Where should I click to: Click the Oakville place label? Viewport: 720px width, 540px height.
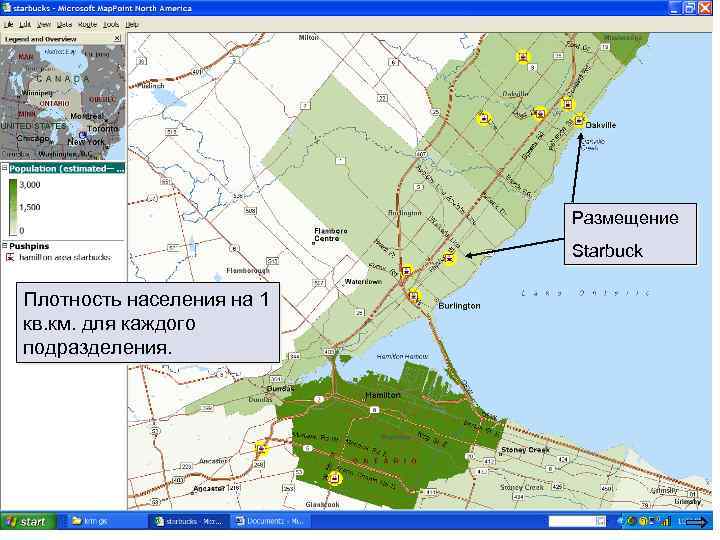coord(601,125)
